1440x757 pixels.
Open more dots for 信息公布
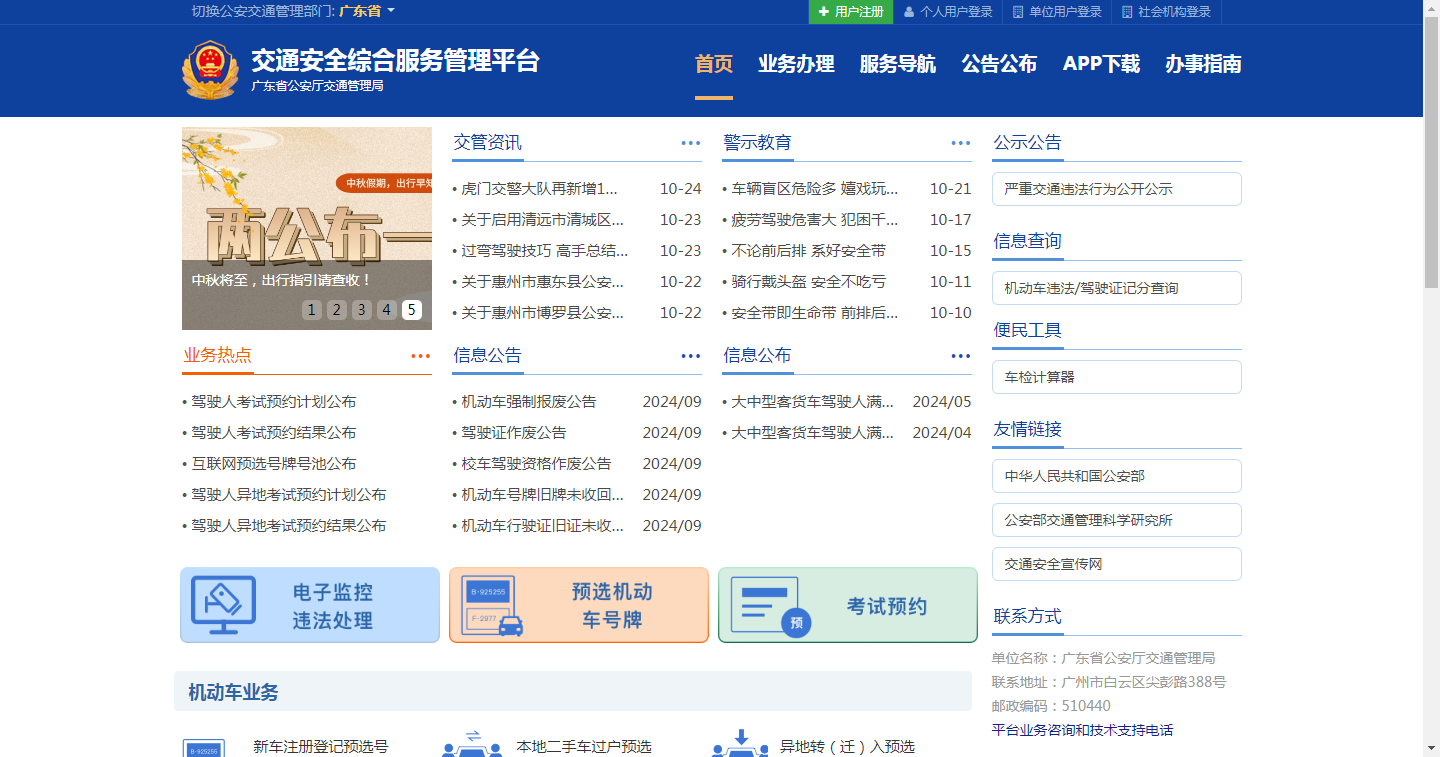pyautogui.click(x=961, y=356)
